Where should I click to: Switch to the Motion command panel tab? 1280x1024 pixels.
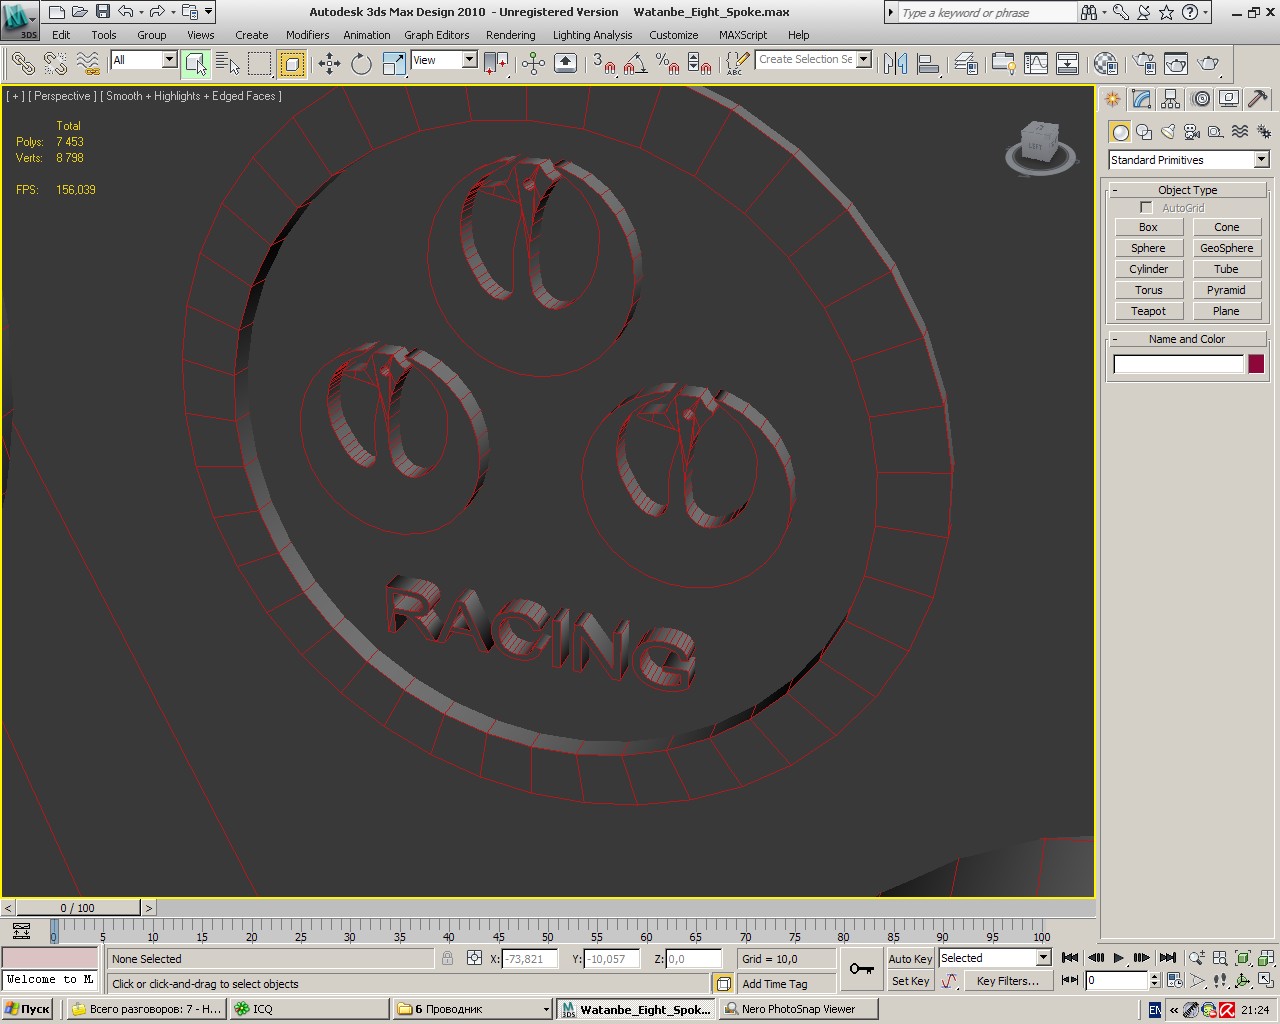coord(1201,99)
